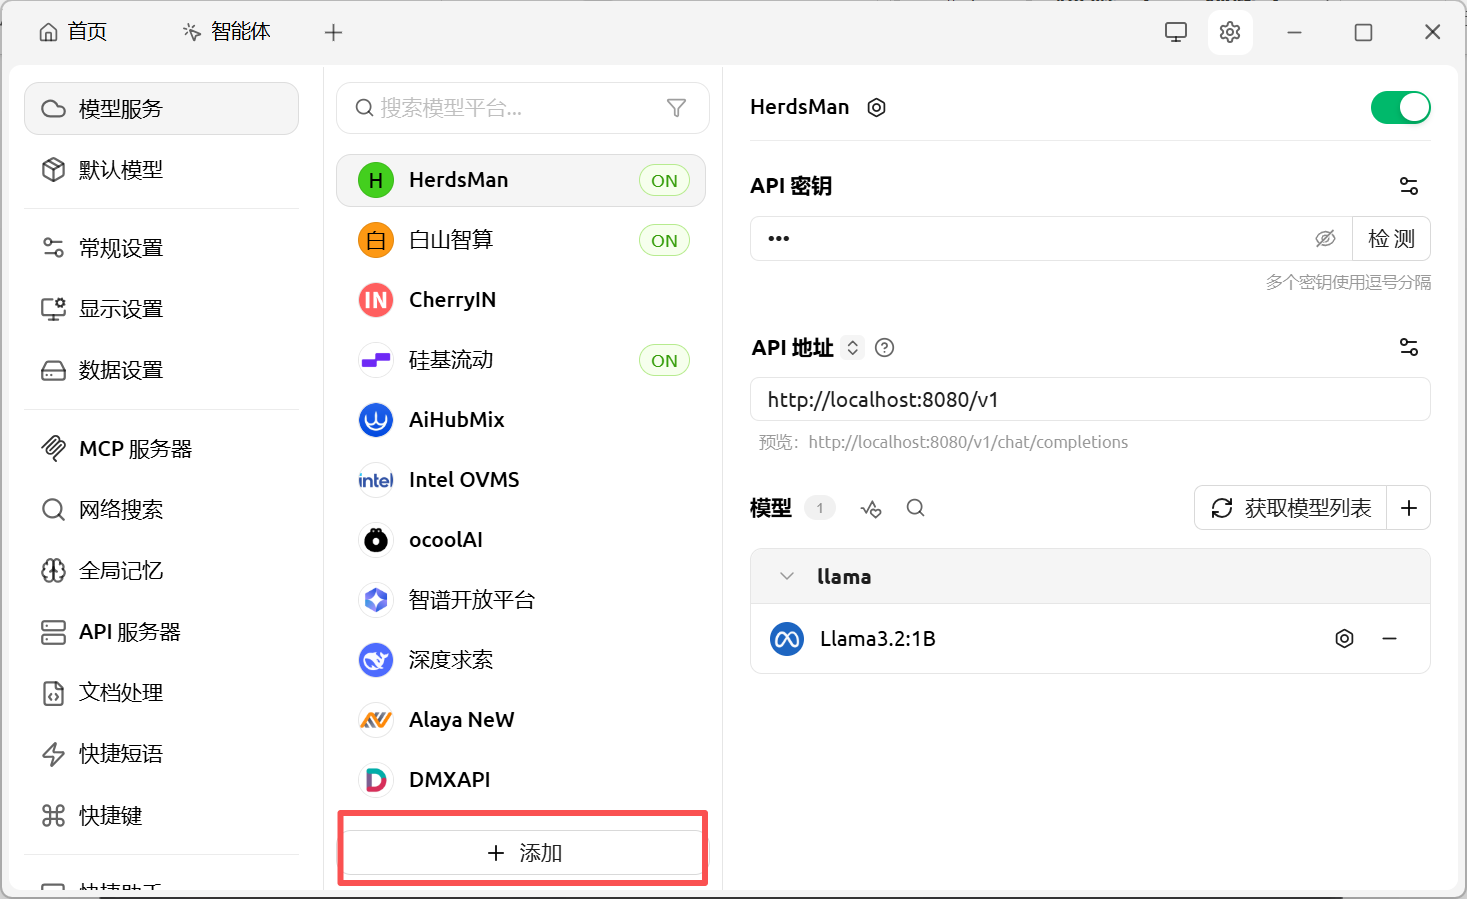This screenshot has width=1467, height=899.
Task: Open 显示设置 settings section
Action: [162, 309]
